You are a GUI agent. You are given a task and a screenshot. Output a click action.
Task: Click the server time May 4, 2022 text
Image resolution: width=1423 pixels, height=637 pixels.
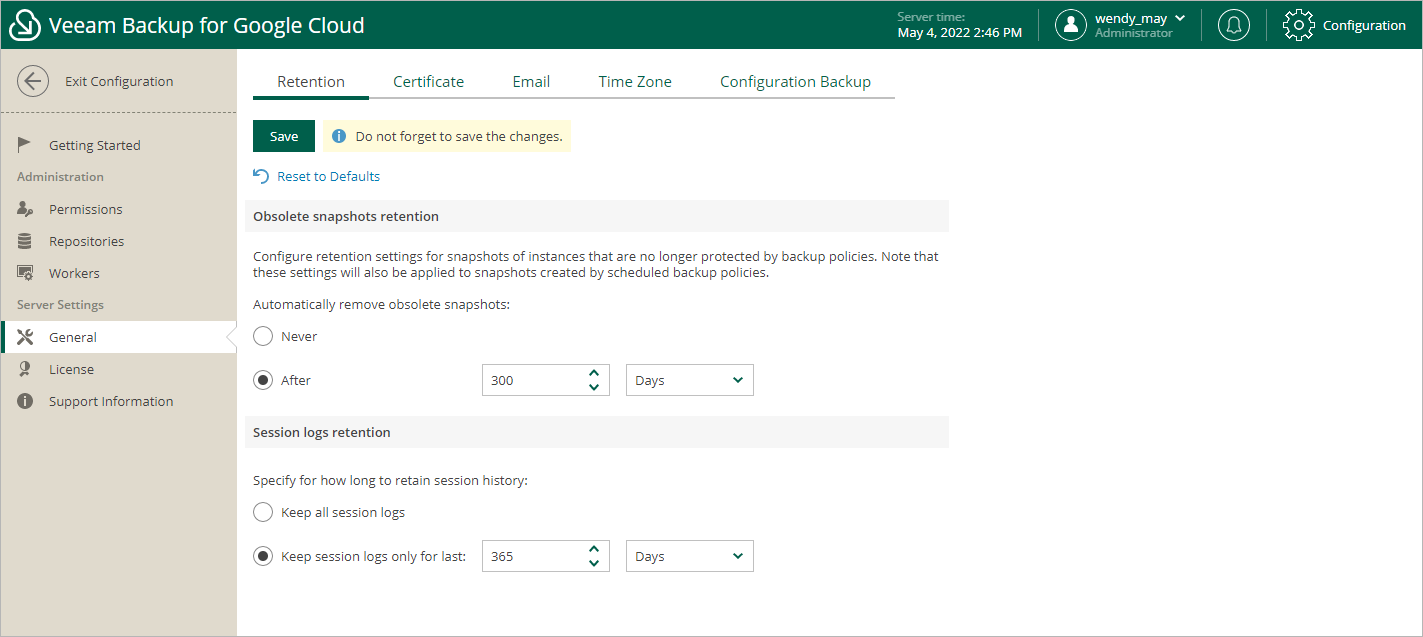[960, 32]
